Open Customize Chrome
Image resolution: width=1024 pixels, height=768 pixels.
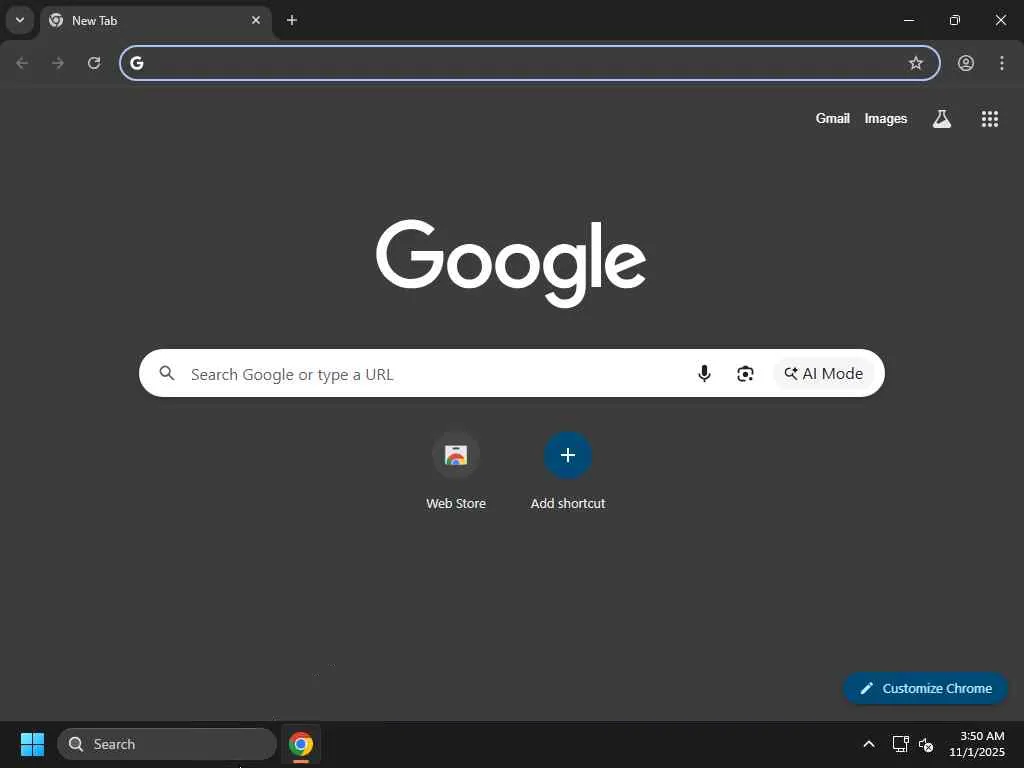pyautogui.click(x=925, y=688)
